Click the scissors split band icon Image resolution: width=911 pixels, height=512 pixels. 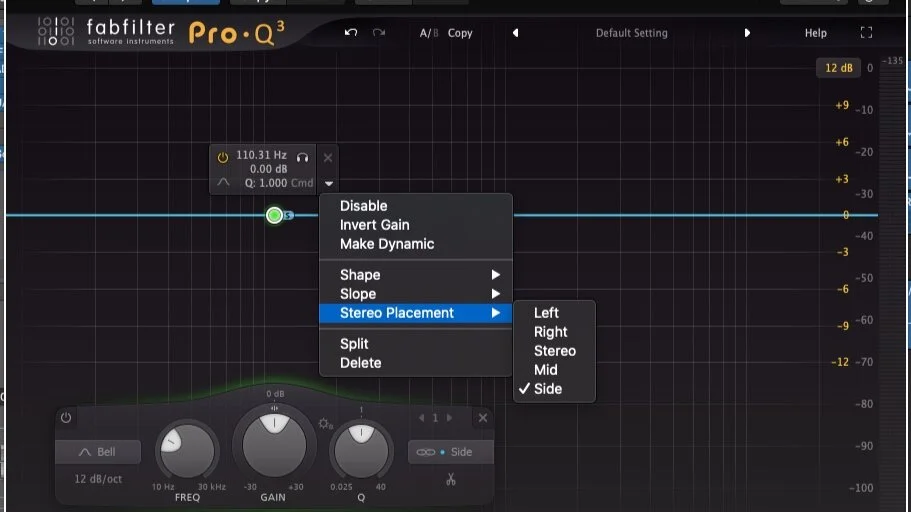coord(451,479)
